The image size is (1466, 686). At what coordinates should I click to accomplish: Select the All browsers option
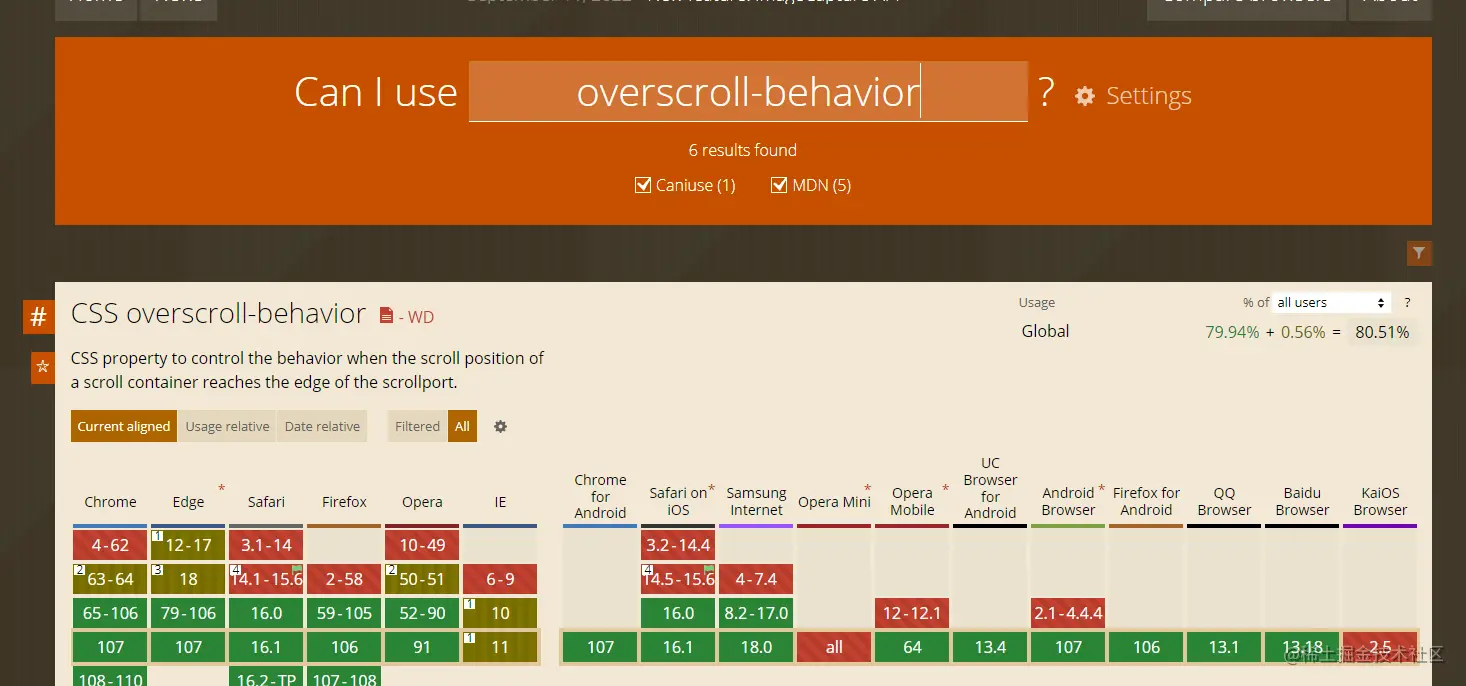(x=462, y=426)
